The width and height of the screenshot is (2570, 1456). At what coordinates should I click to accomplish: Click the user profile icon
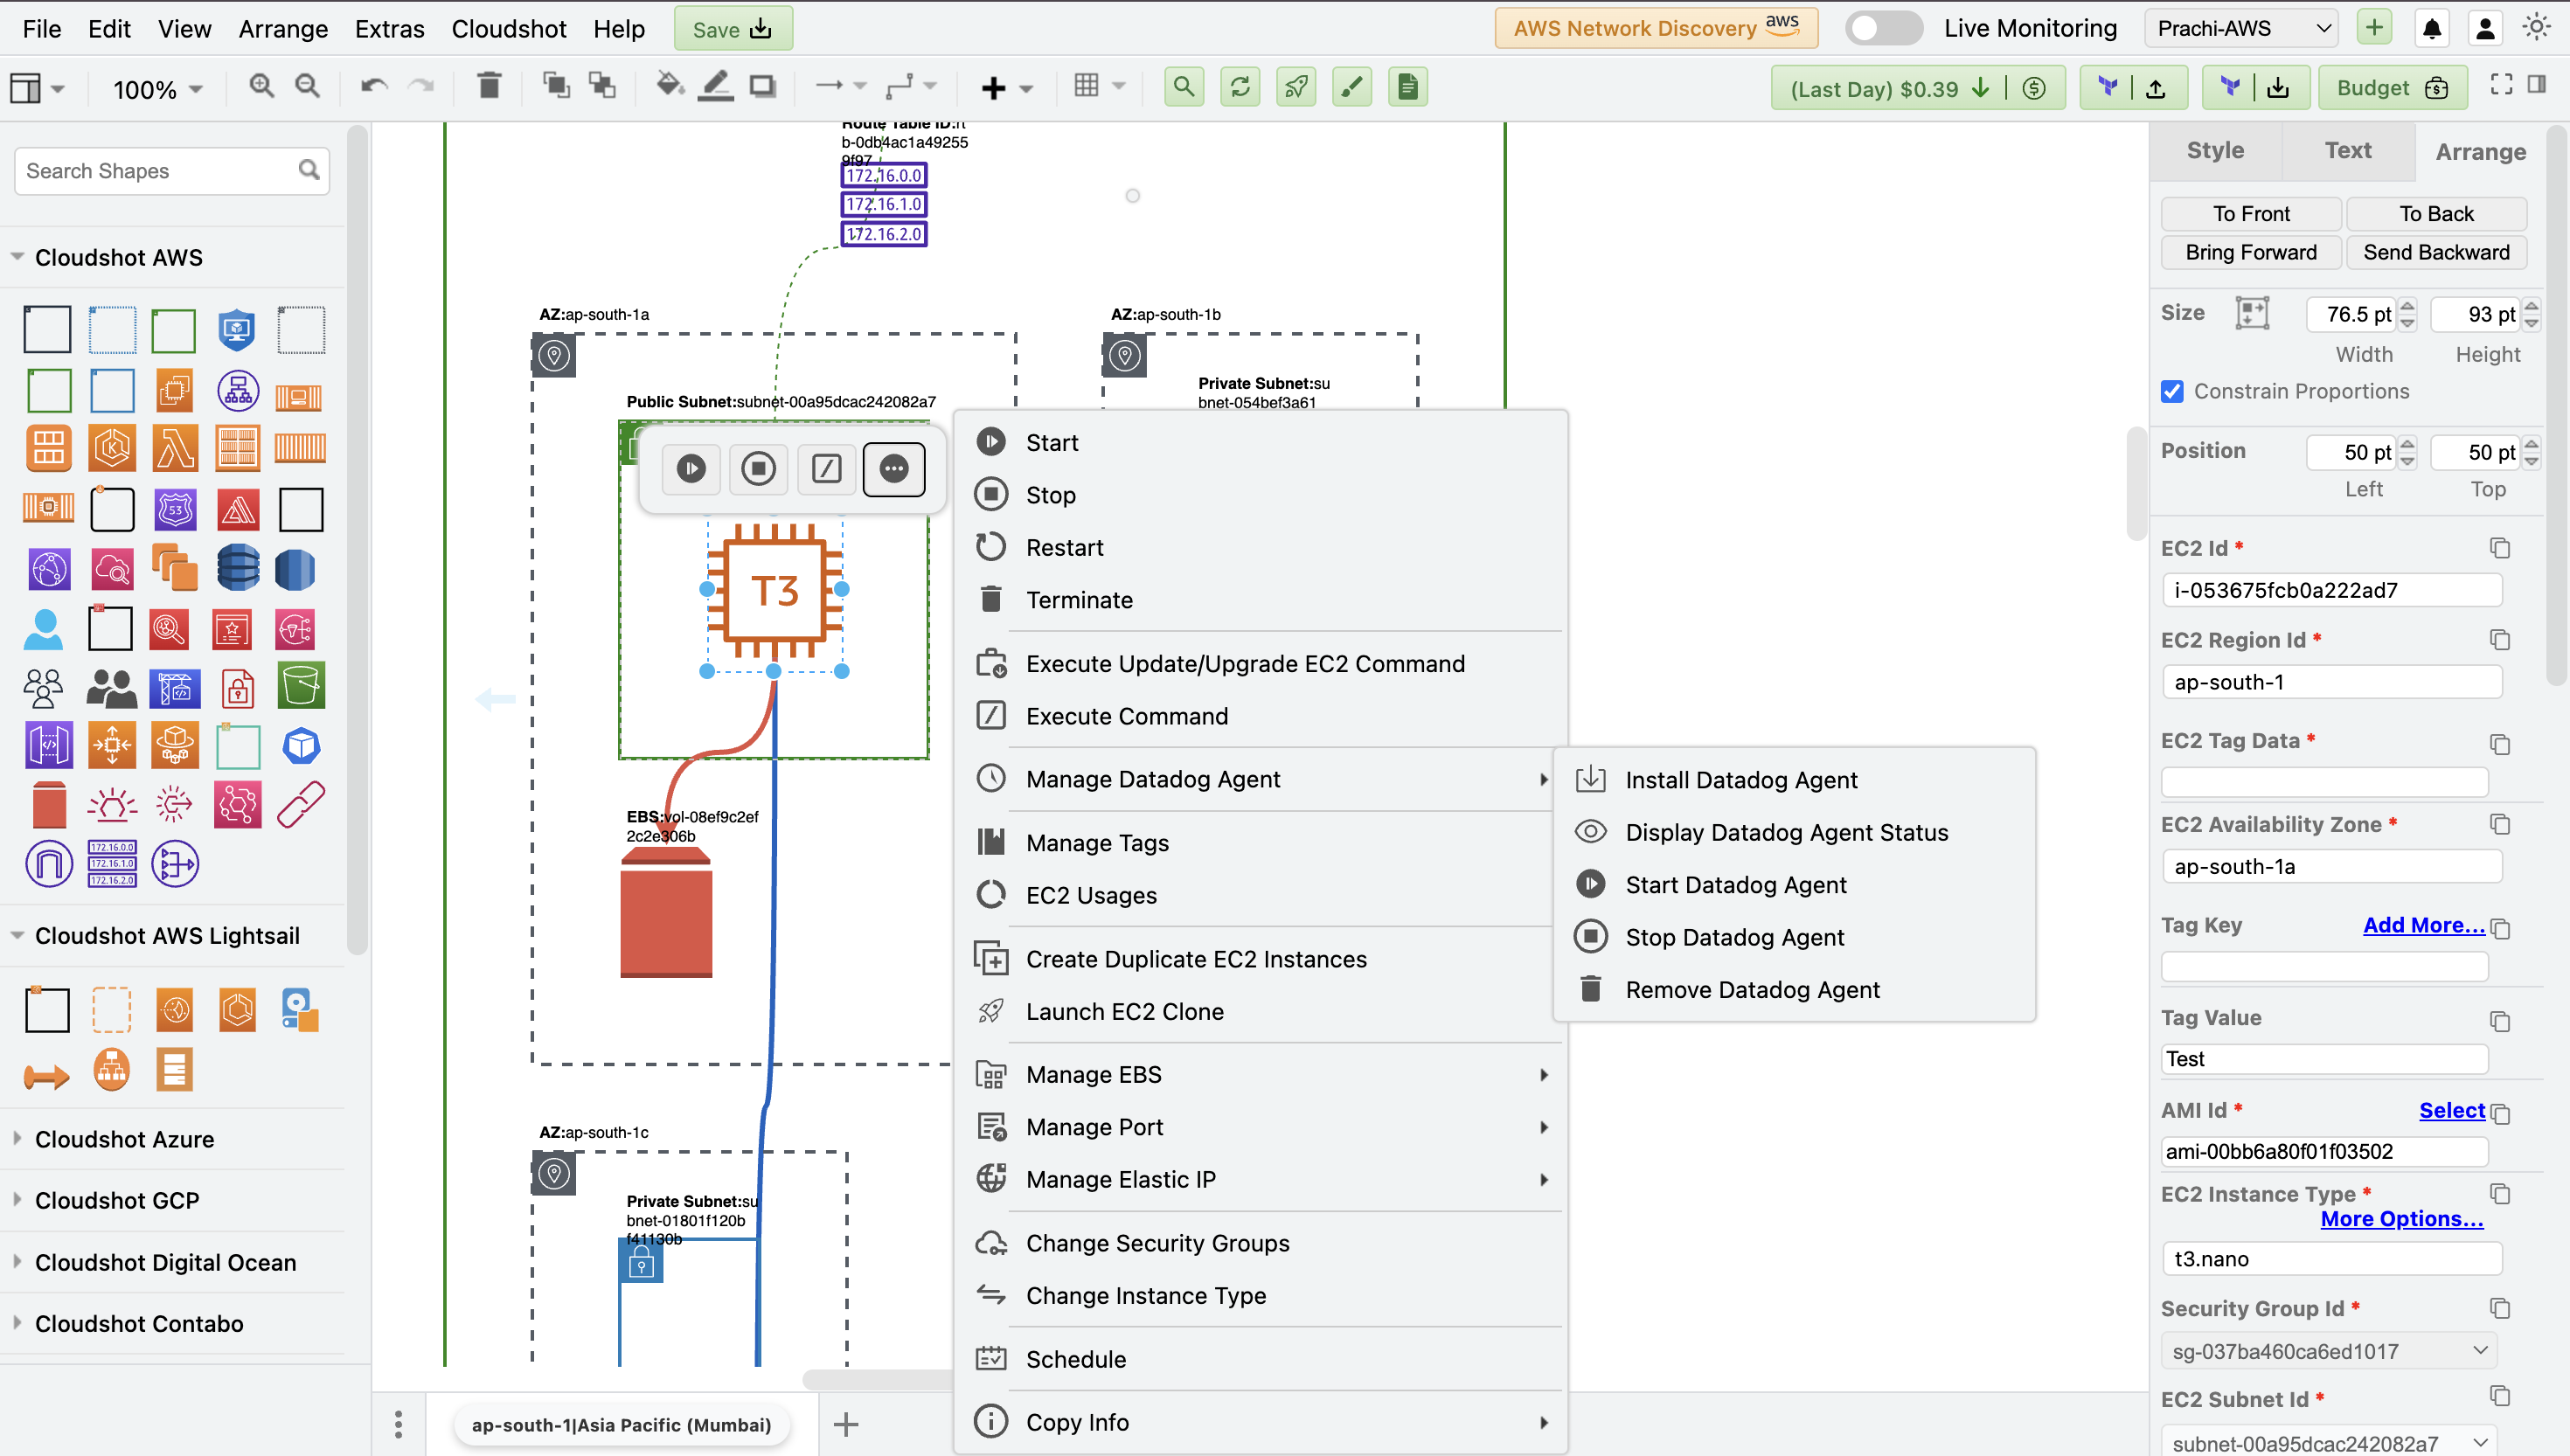point(2485,28)
